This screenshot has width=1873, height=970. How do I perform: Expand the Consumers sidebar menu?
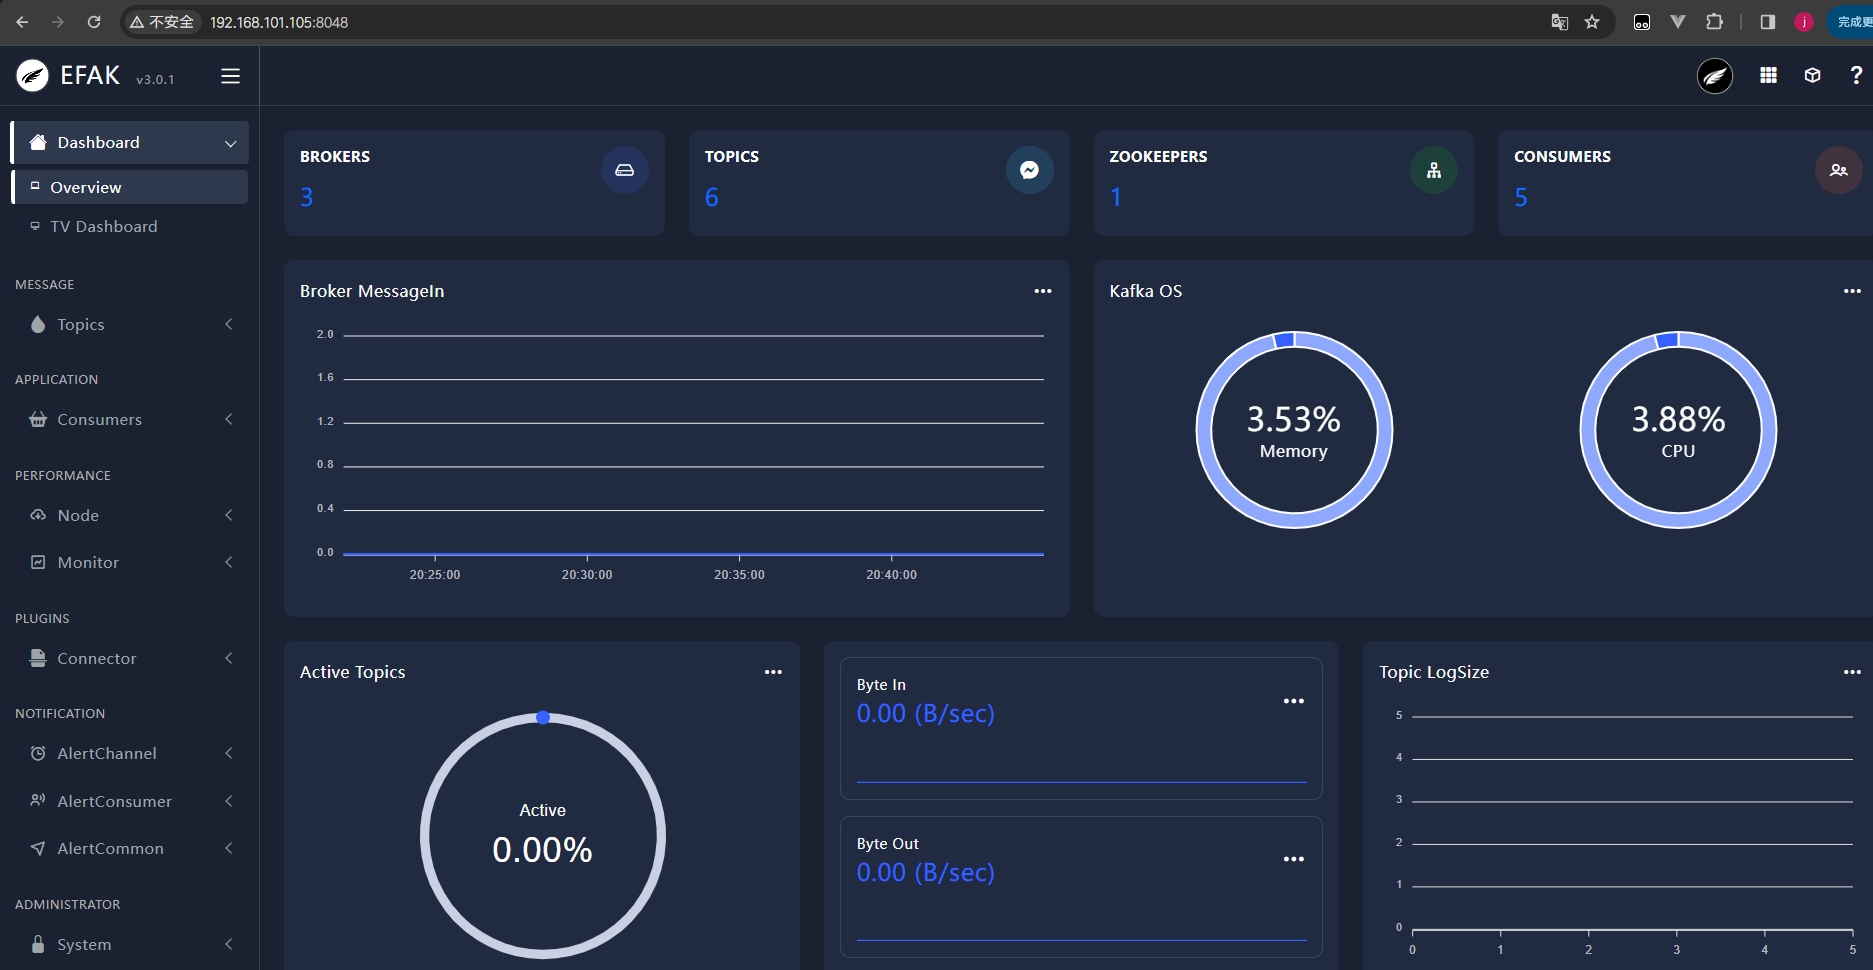tap(130, 419)
